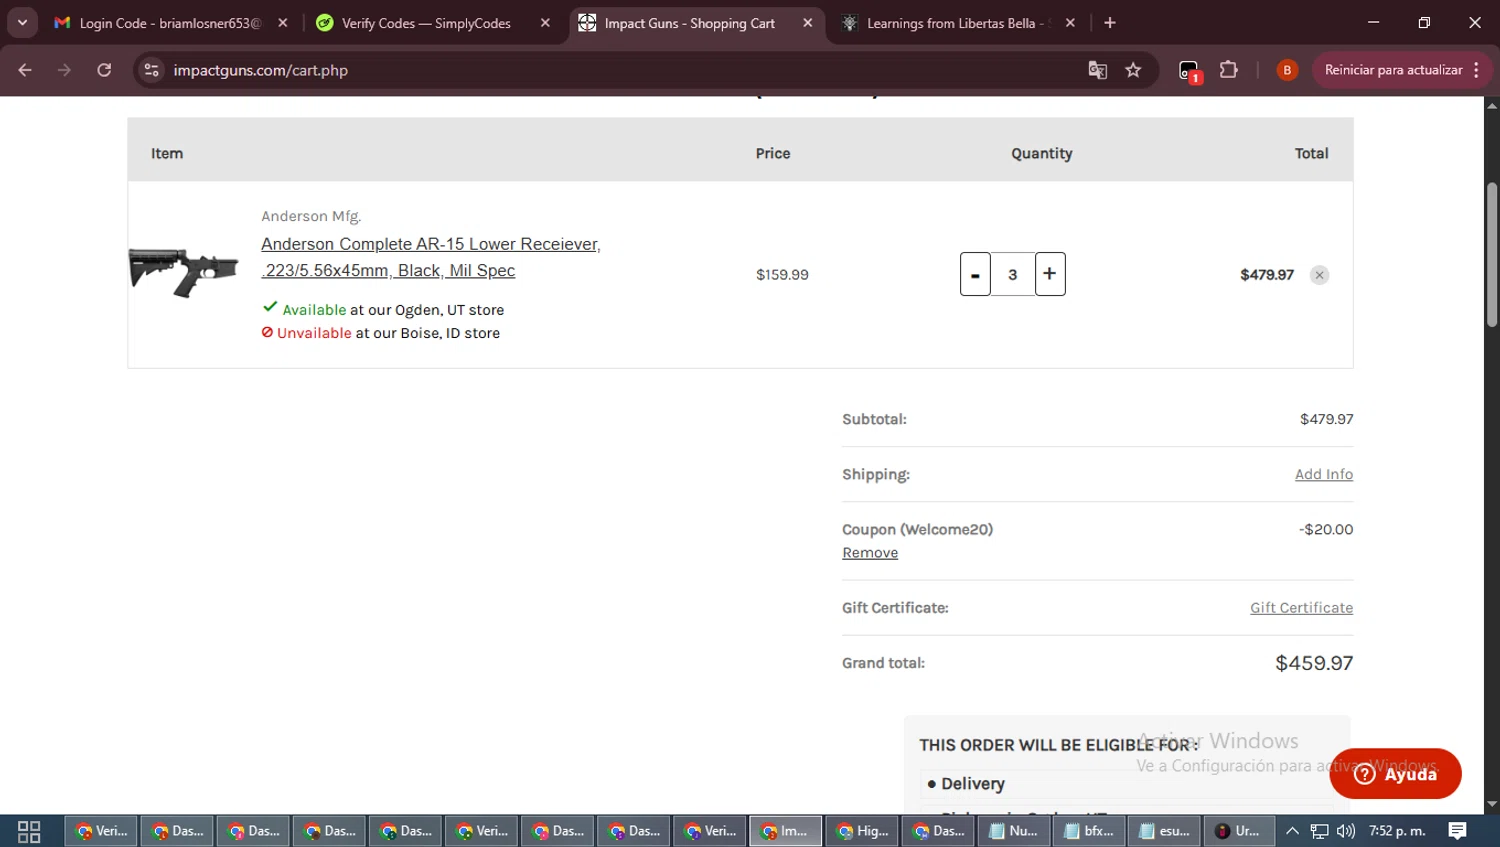This screenshot has height=847, width=1500.
Task: Click the -$20.00 coupon discount value
Action: 1326,530
